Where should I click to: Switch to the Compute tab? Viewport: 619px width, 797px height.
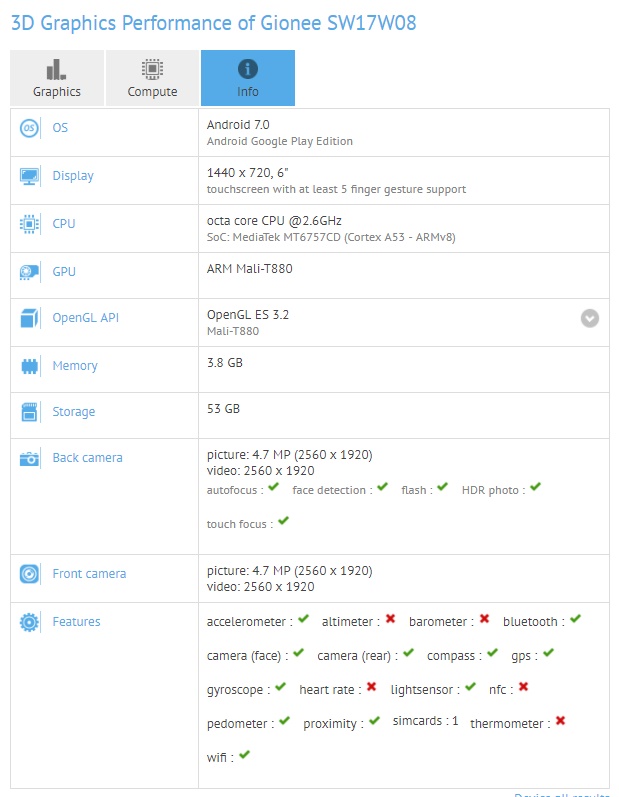pyautogui.click(x=152, y=78)
